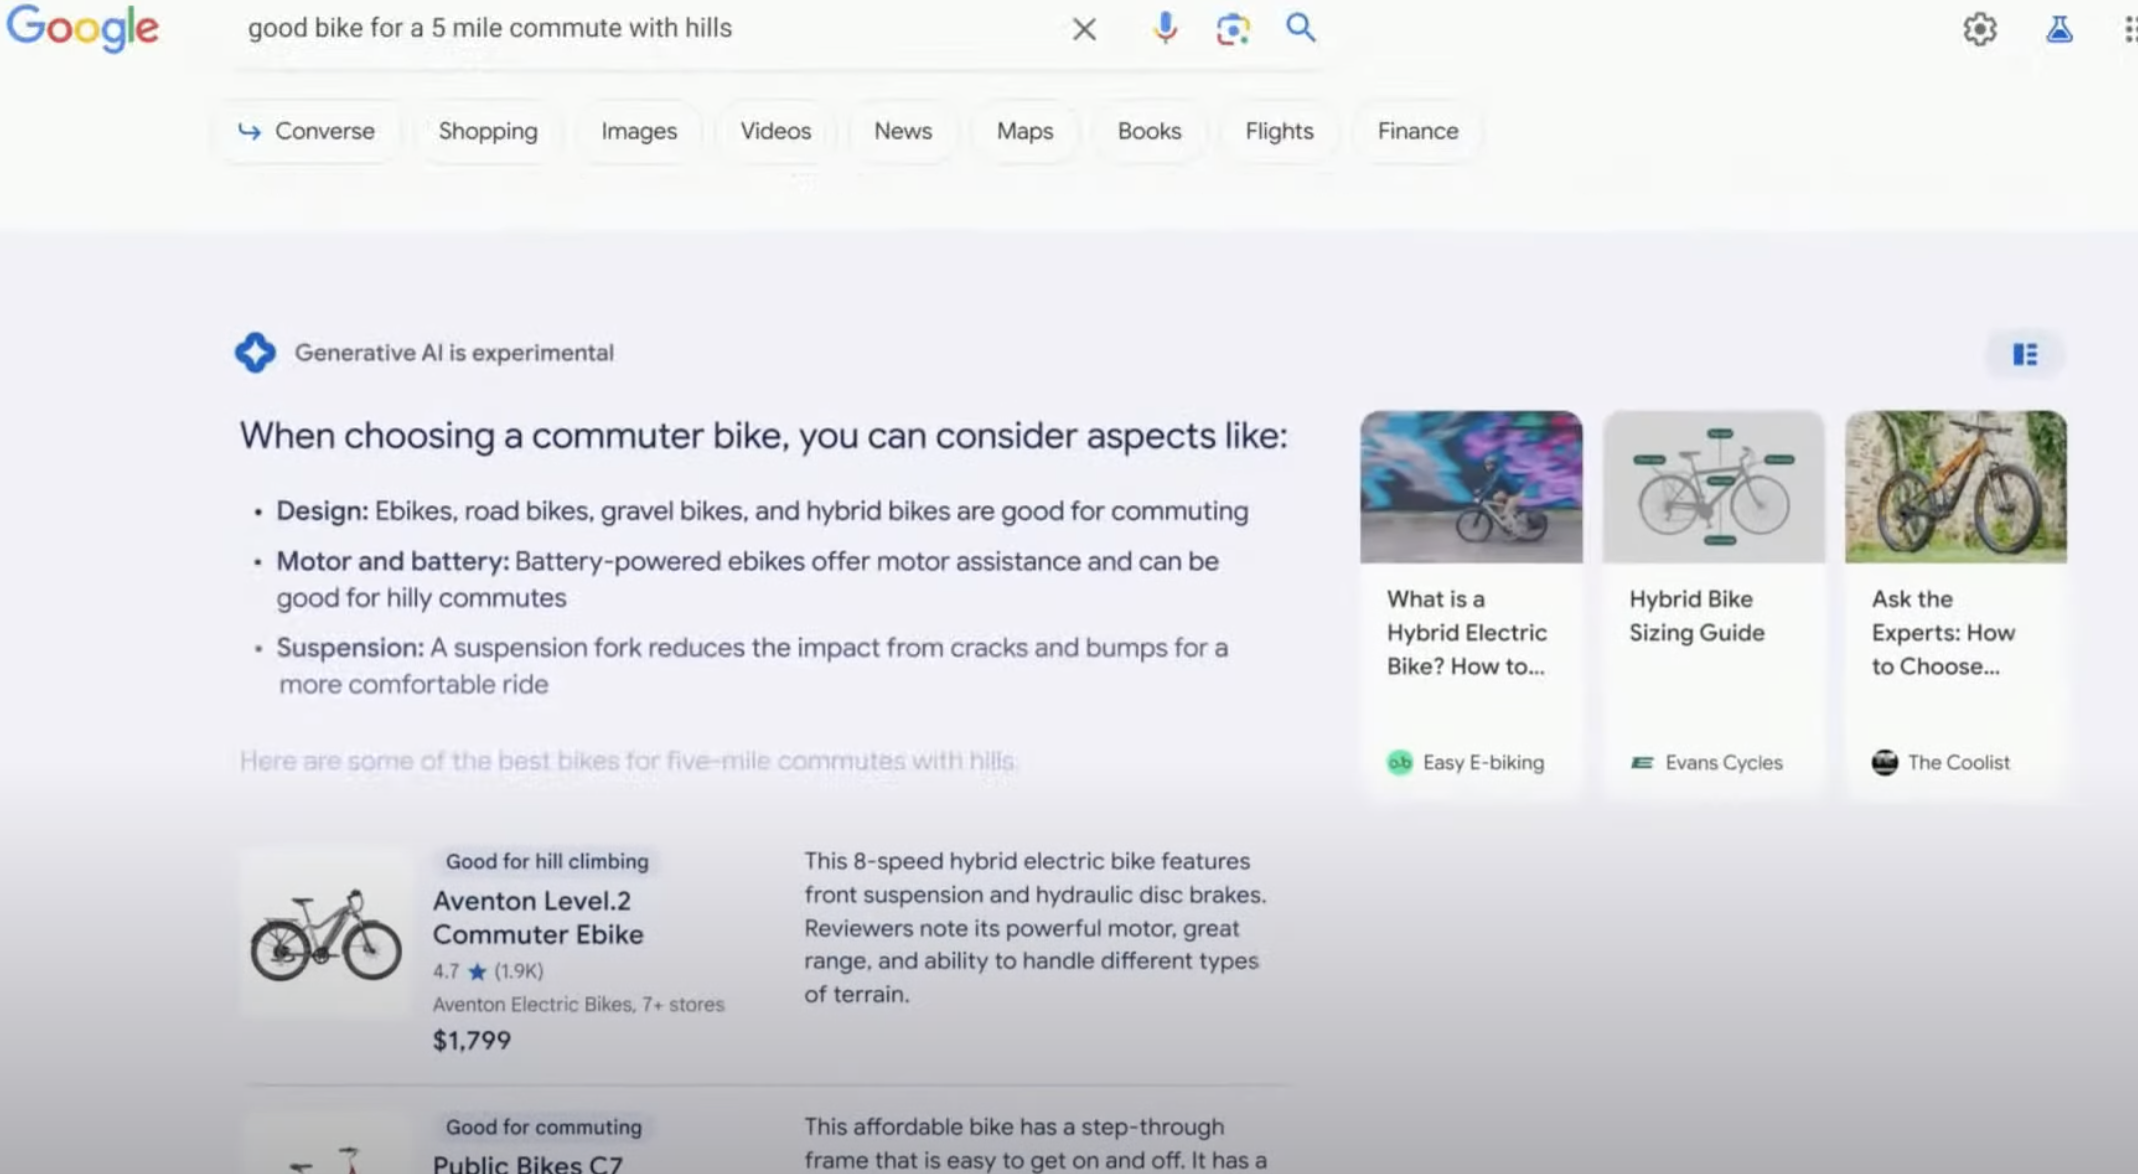Open settings gear icon
This screenshot has width=2138, height=1174.
coord(1980,29)
